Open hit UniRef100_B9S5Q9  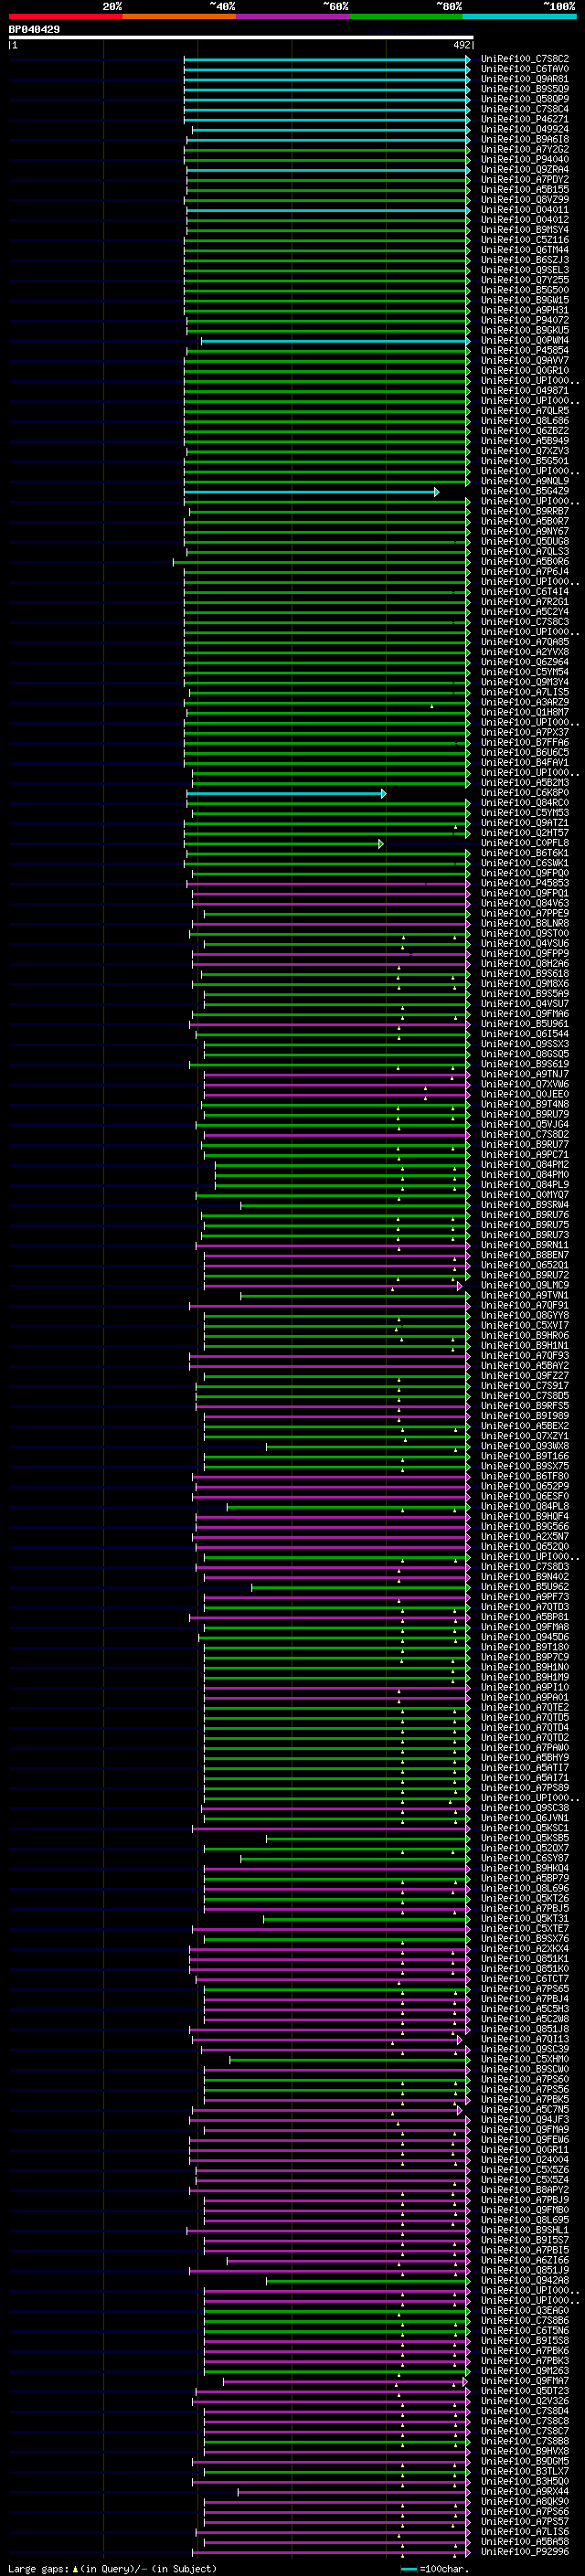(524, 89)
